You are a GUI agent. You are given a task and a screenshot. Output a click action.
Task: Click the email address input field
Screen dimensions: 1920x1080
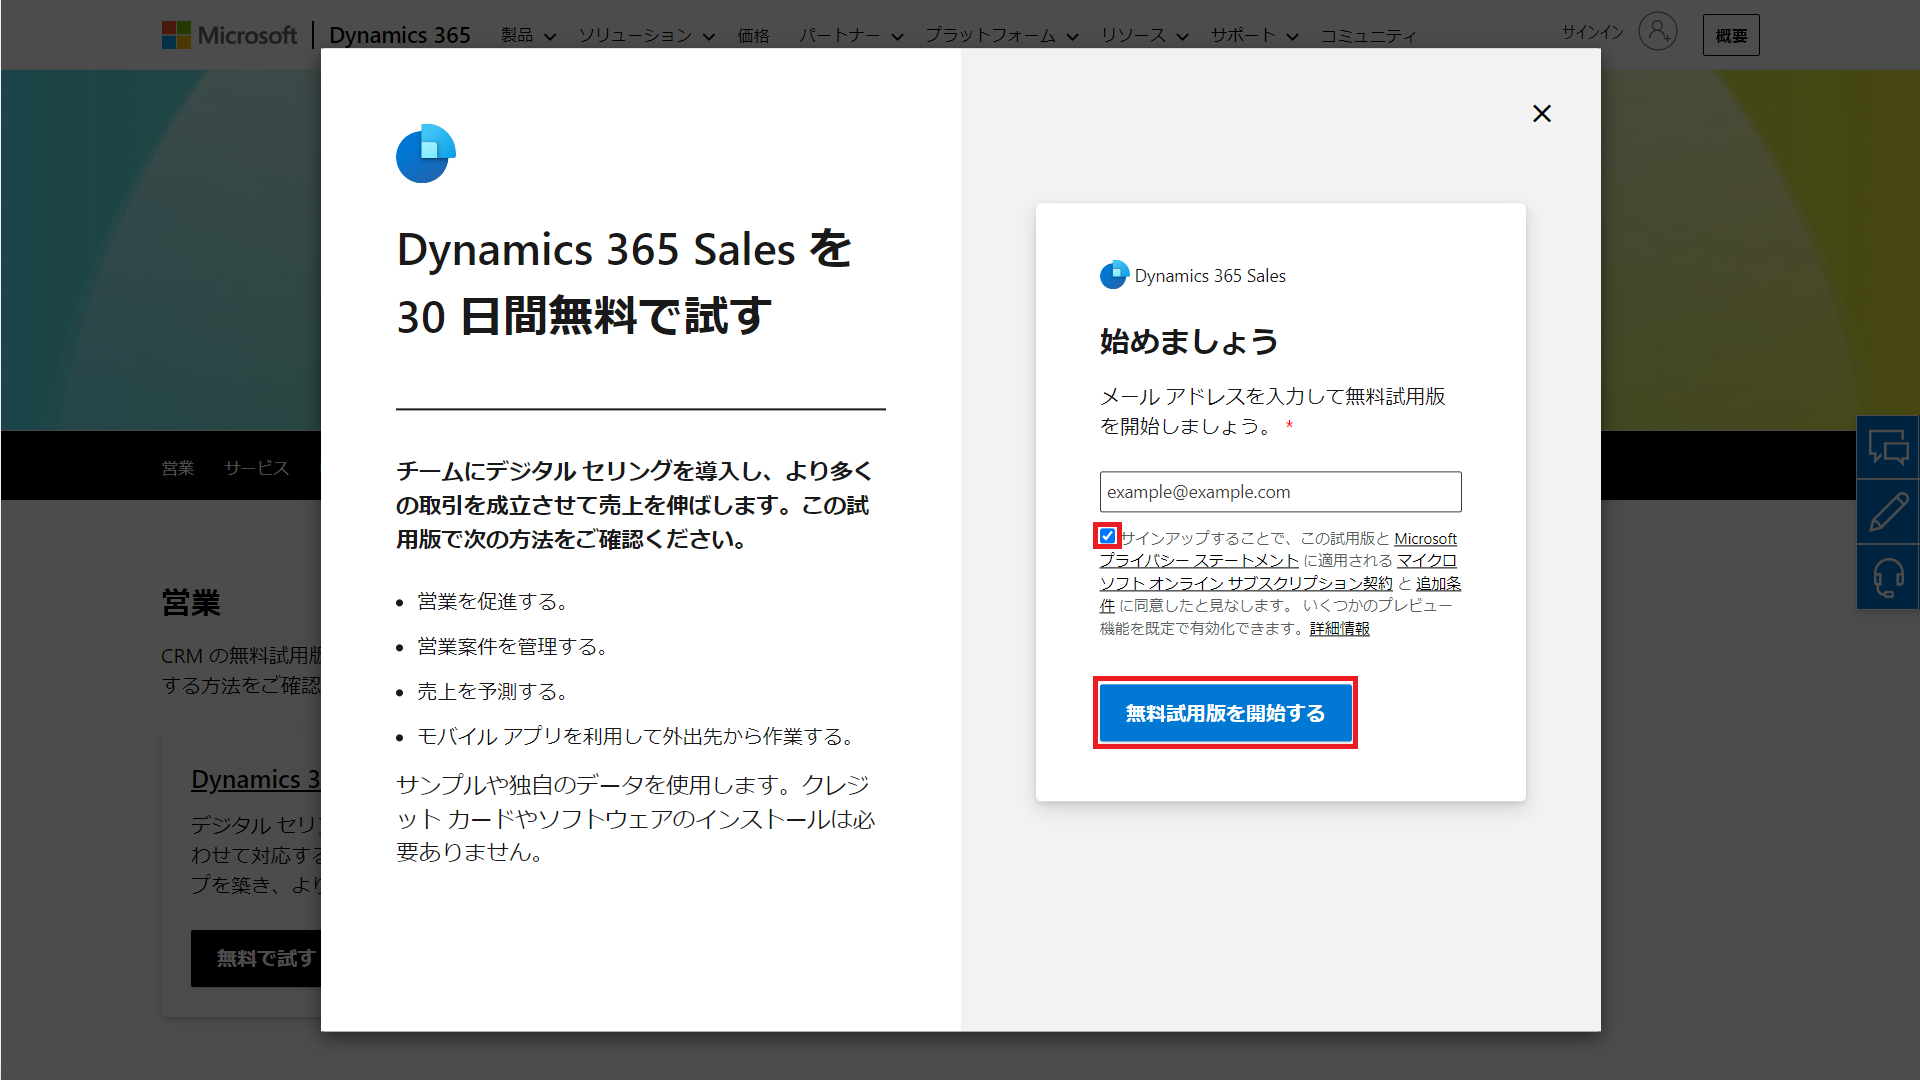tap(1280, 492)
